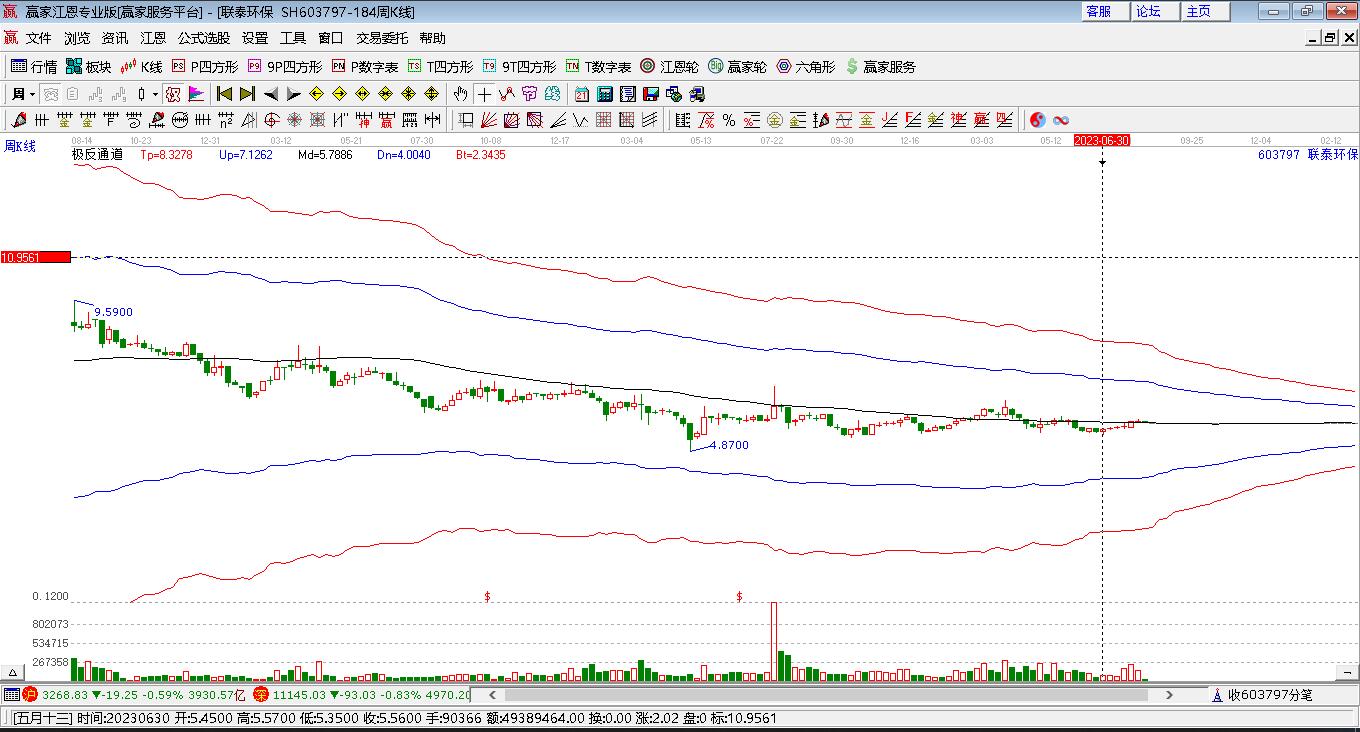Click the calendar icon showing 21
This screenshot has height=732, width=1360.
coord(582,94)
